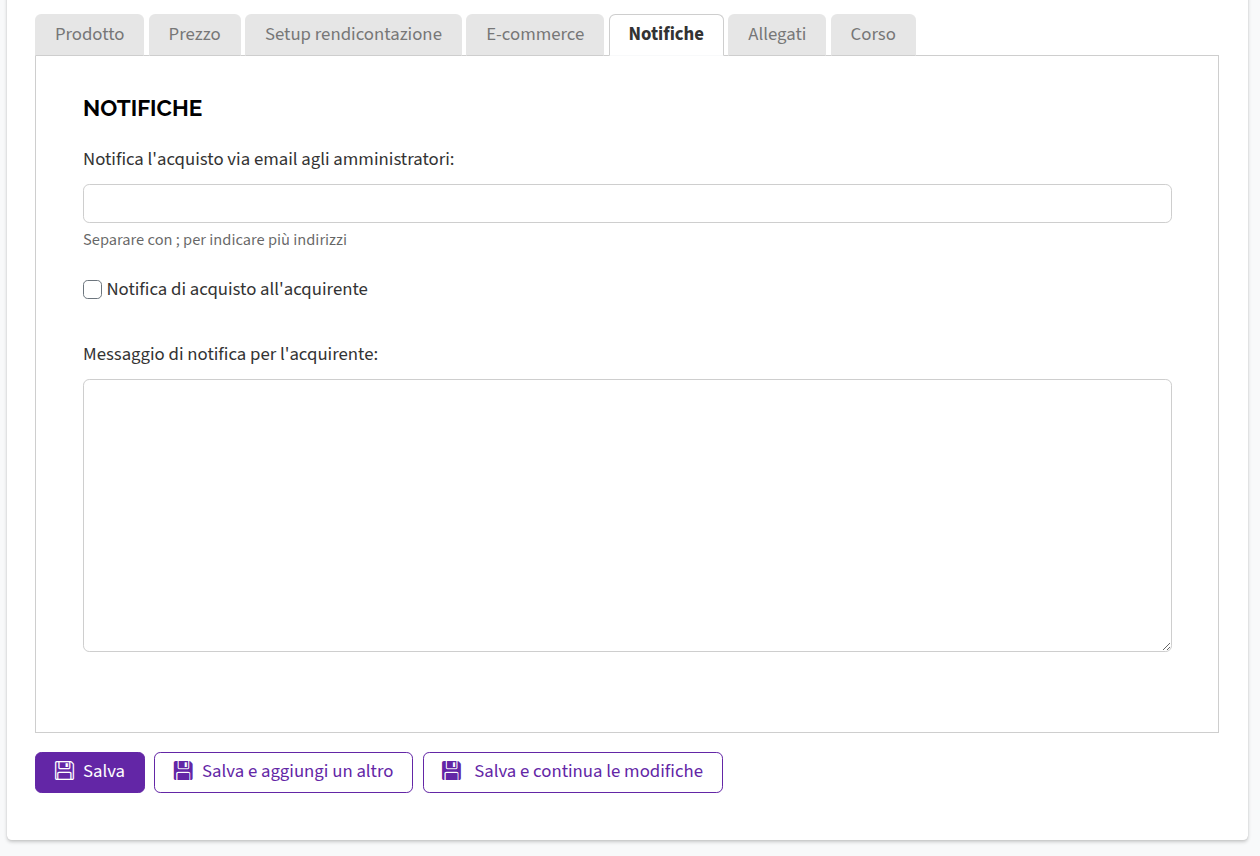
Task: Enable Notifica di acquisto all'acquirente checkbox
Action: [92, 290]
